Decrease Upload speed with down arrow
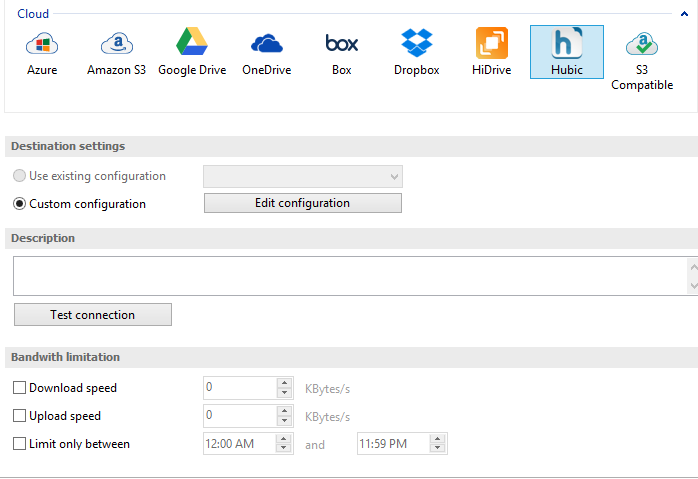Screen dimensions: 698x479 click(x=284, y=421)
